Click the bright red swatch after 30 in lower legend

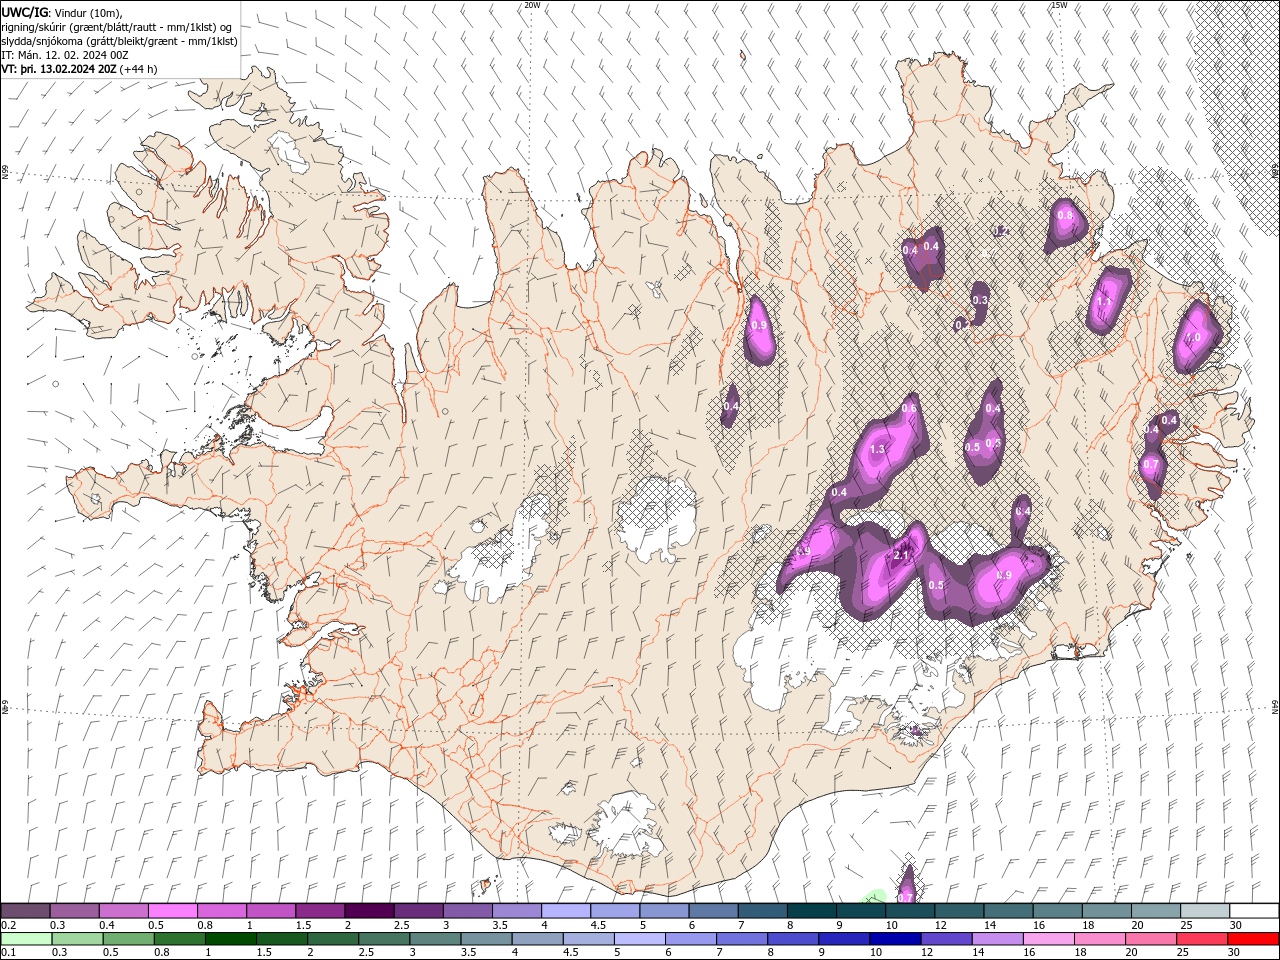click(1252, 939)
